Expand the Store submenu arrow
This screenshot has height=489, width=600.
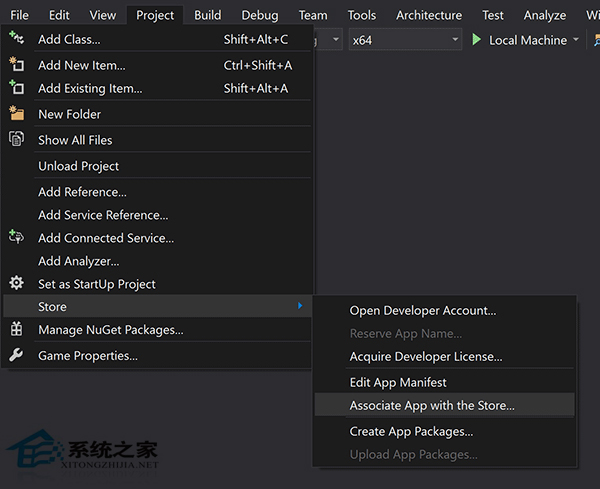click(x=300, y=305)
